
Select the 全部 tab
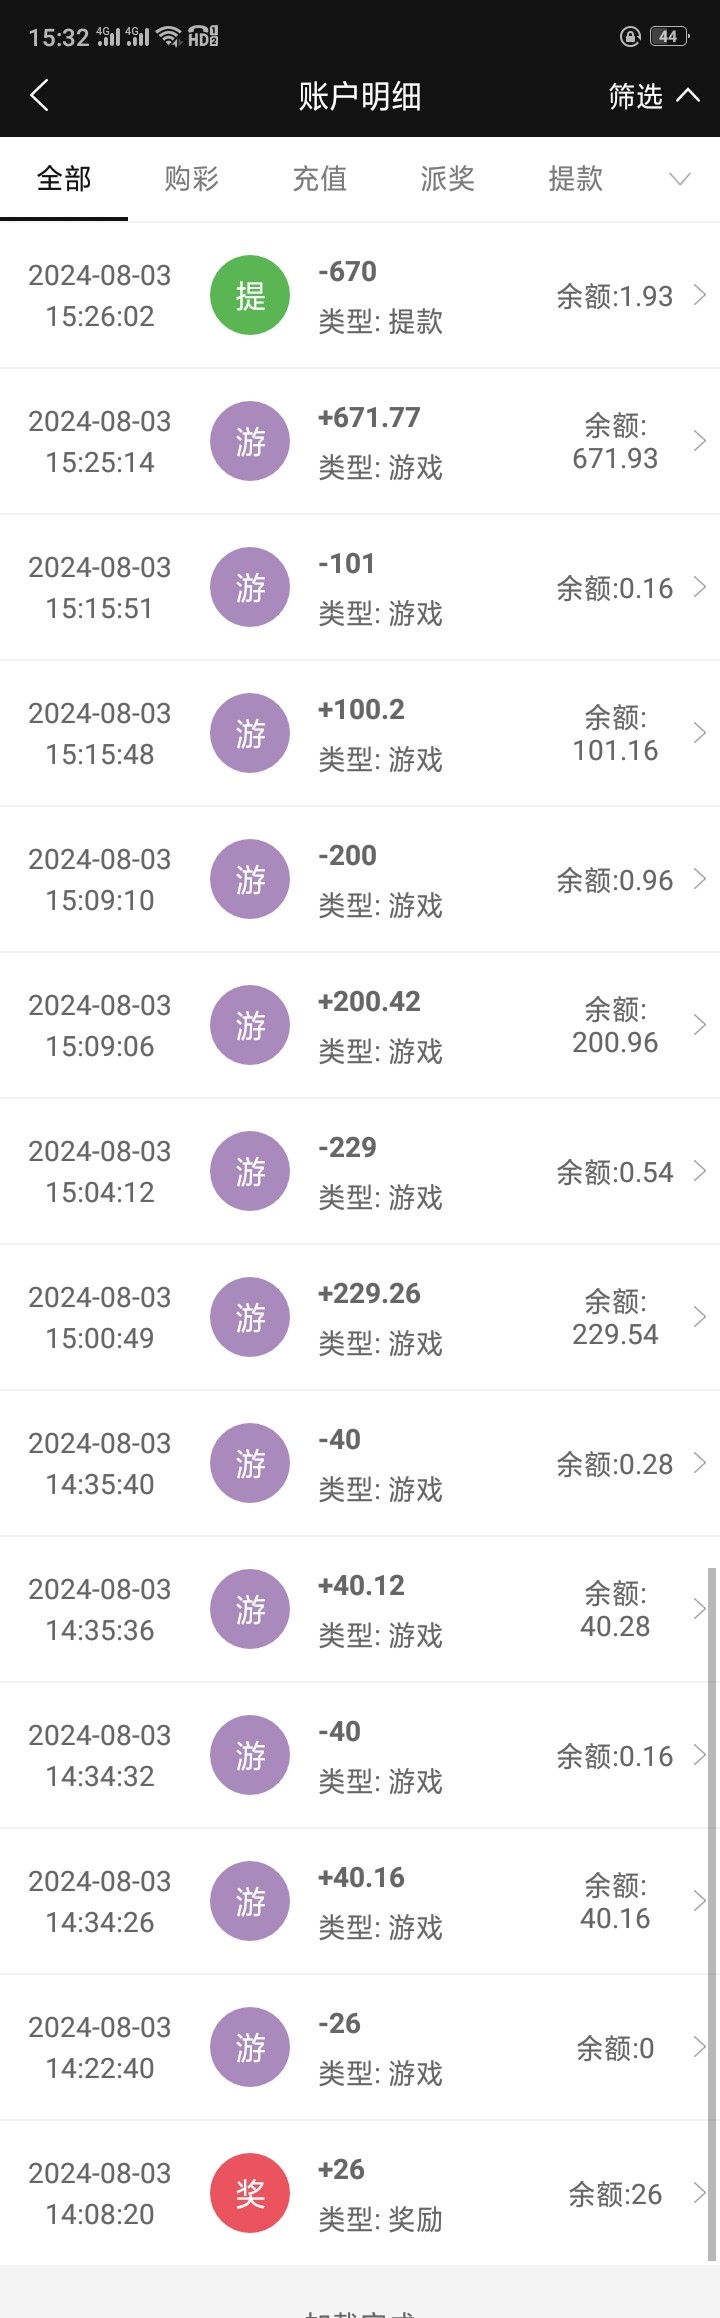64,179
